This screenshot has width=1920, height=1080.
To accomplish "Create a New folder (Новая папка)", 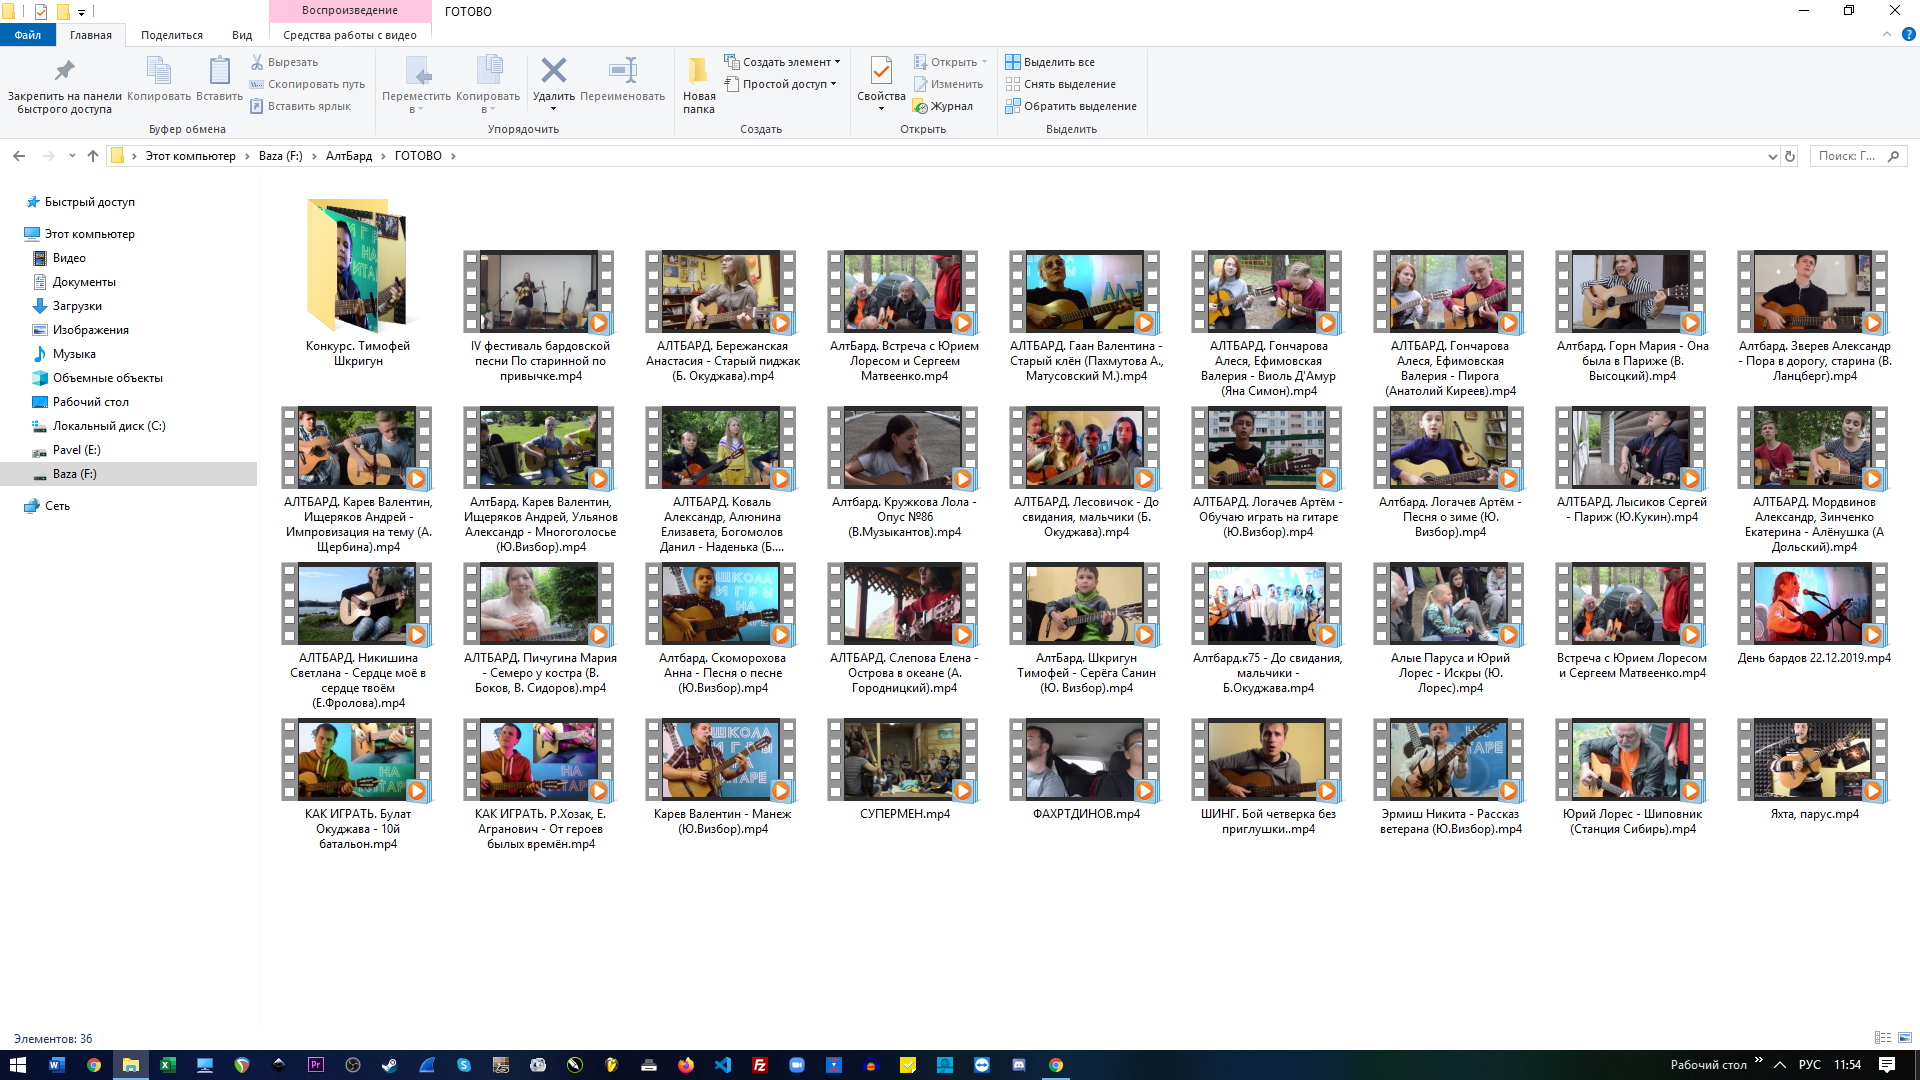I will click(699, 86).
